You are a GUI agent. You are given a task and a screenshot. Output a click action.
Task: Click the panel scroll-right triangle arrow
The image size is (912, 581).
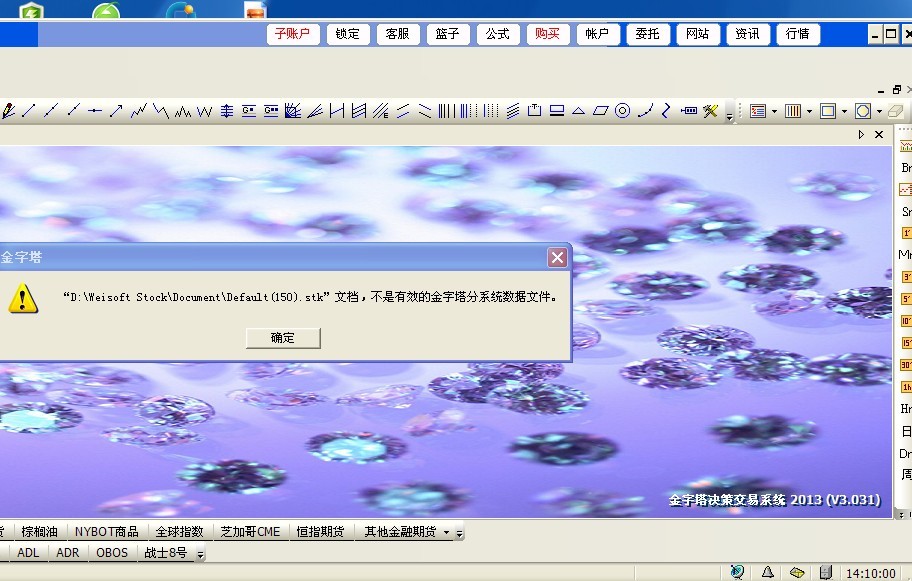861,135
